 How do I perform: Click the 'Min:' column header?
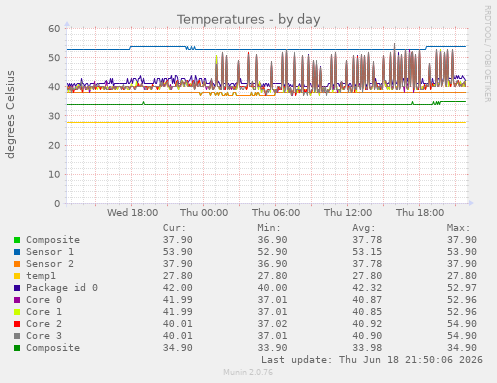pyautogui.click(x=269, y=228)
